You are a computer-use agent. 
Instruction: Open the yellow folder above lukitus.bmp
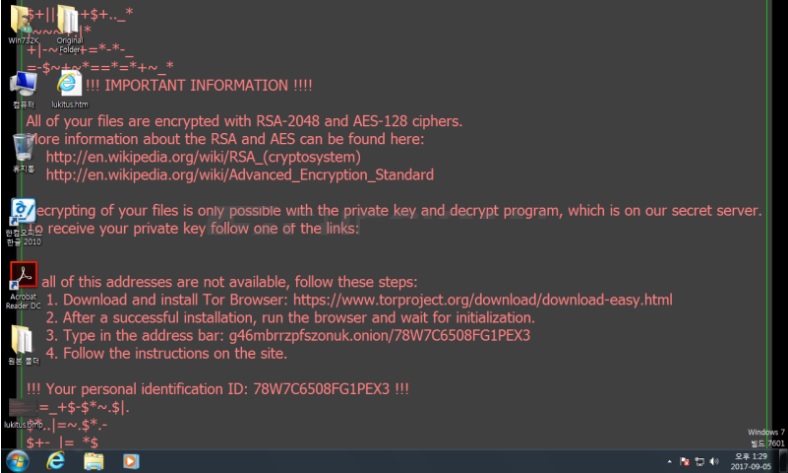23,344
